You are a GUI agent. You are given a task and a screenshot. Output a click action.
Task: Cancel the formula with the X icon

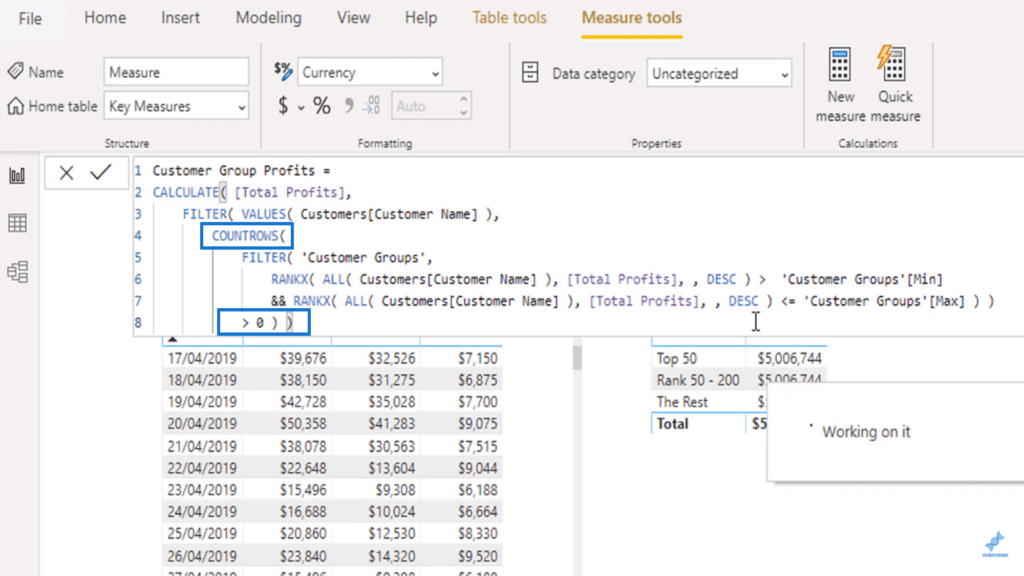[x=66, y=173]
